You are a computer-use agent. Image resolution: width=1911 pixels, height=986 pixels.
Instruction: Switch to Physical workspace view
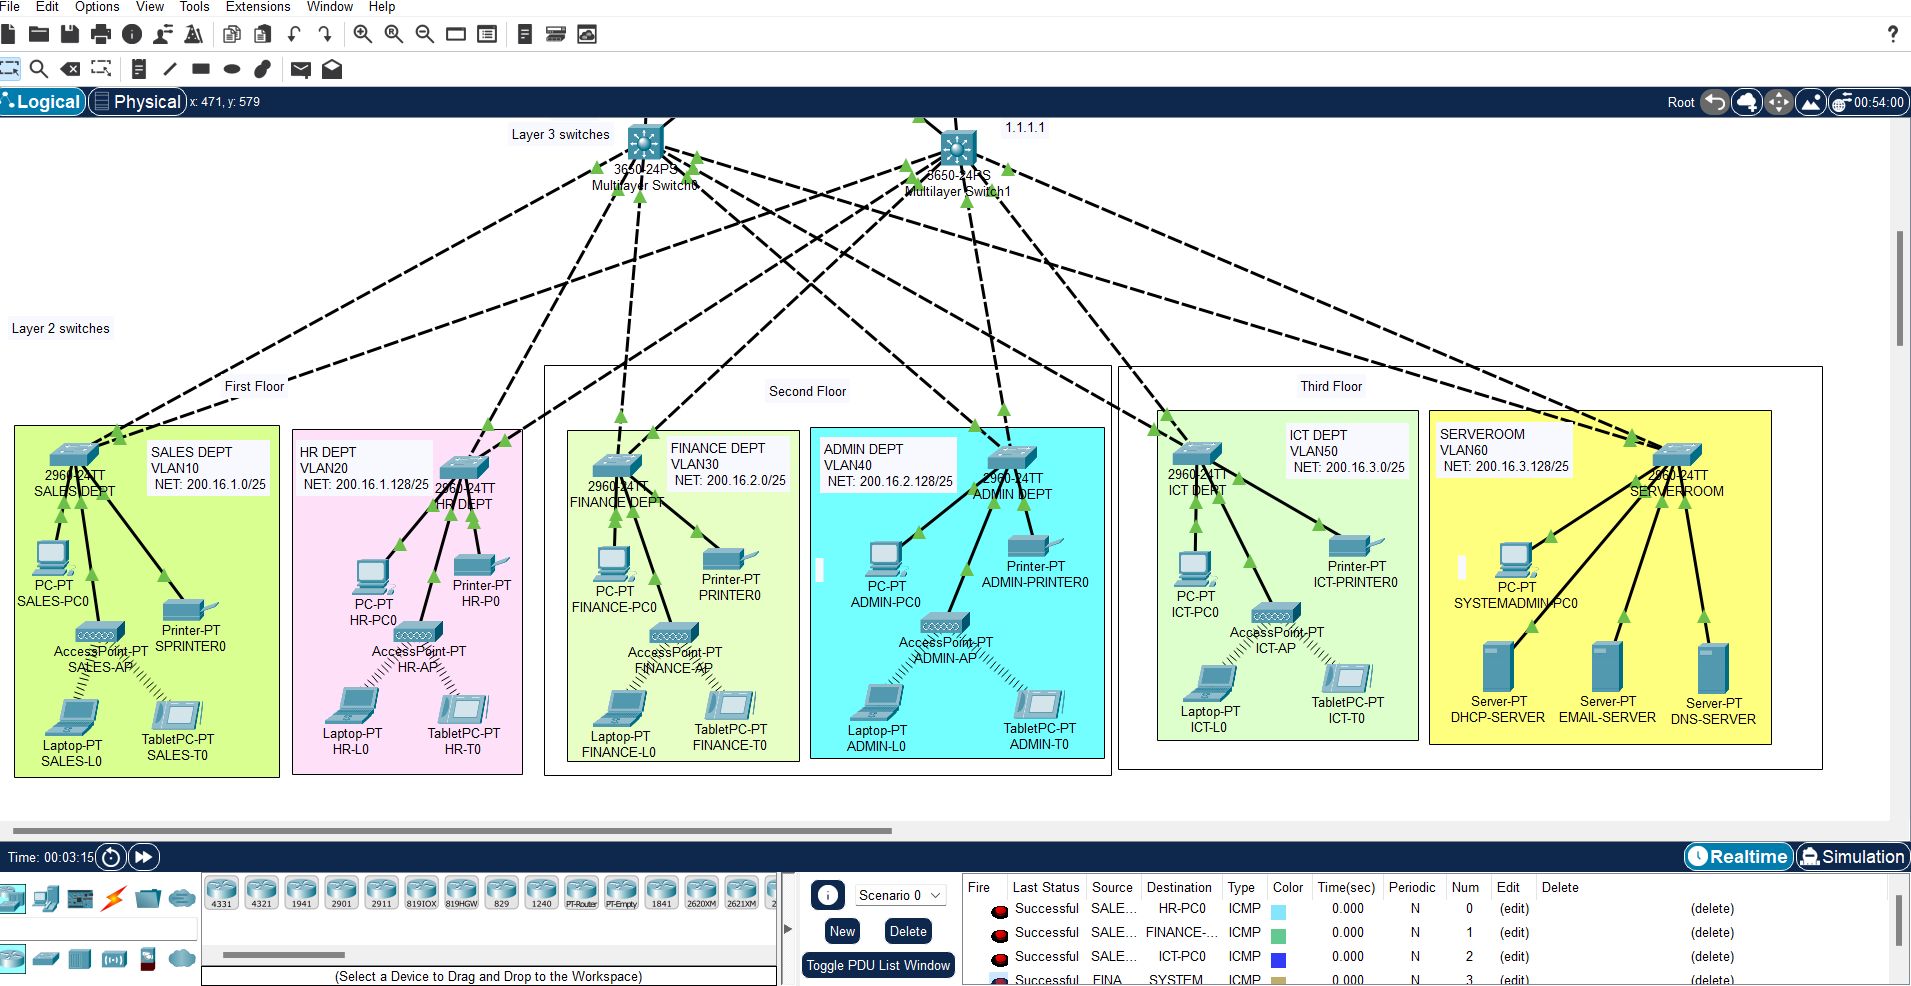click(x=138, y=102)
